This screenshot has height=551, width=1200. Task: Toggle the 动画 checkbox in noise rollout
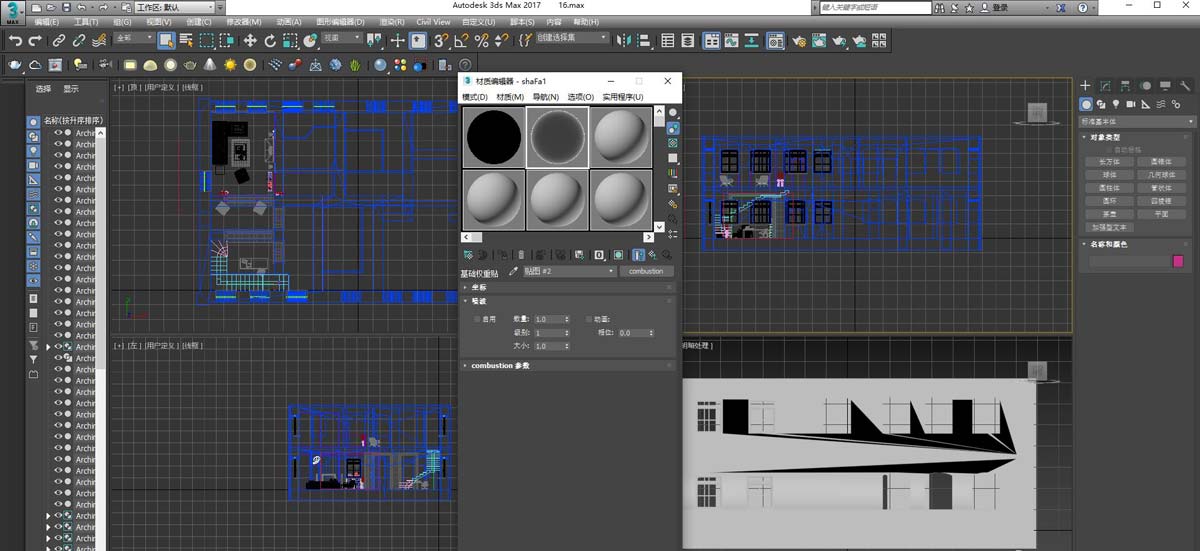pos(590,319)
